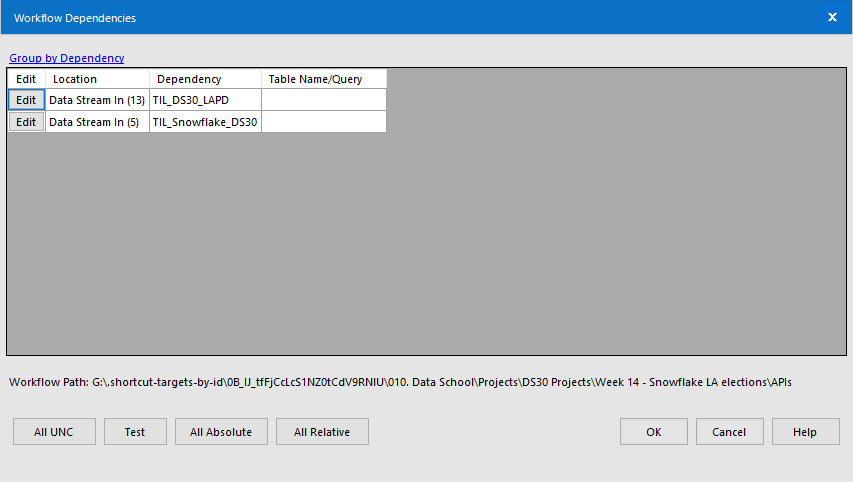853x482 pixels.
Task: Click the Location column header
Action: click(97, 79)
